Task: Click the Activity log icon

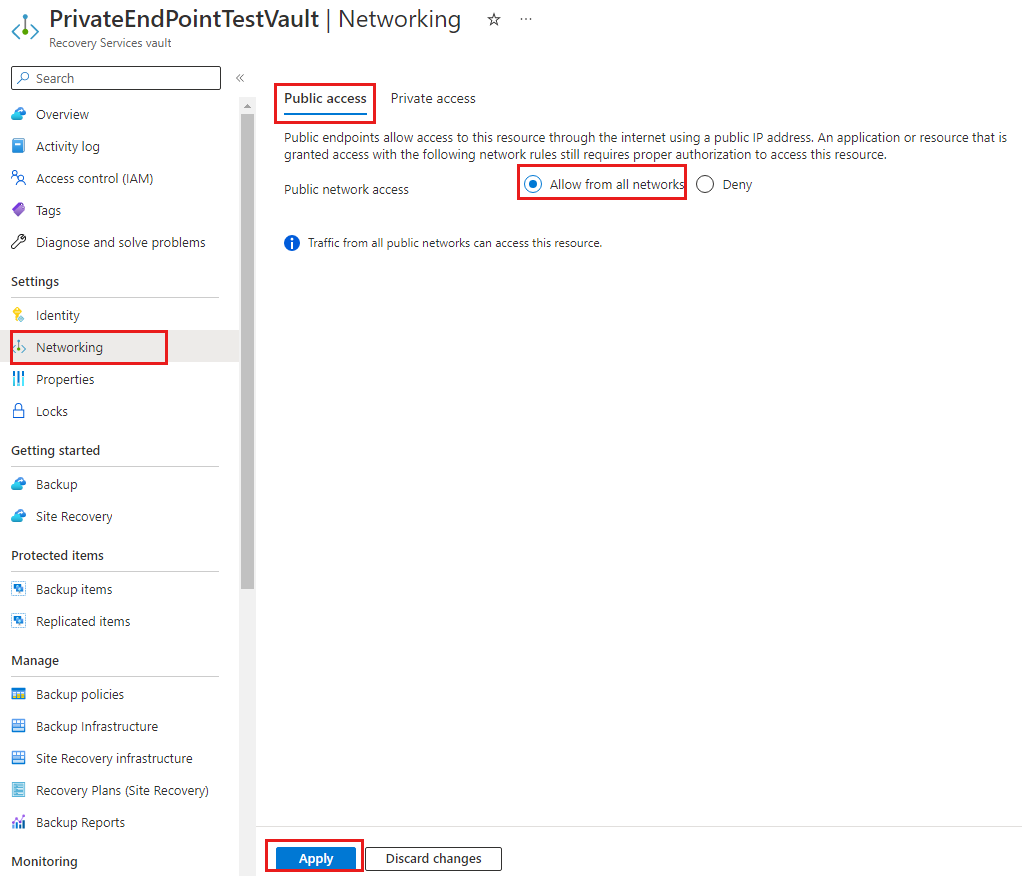Action: 19,146
